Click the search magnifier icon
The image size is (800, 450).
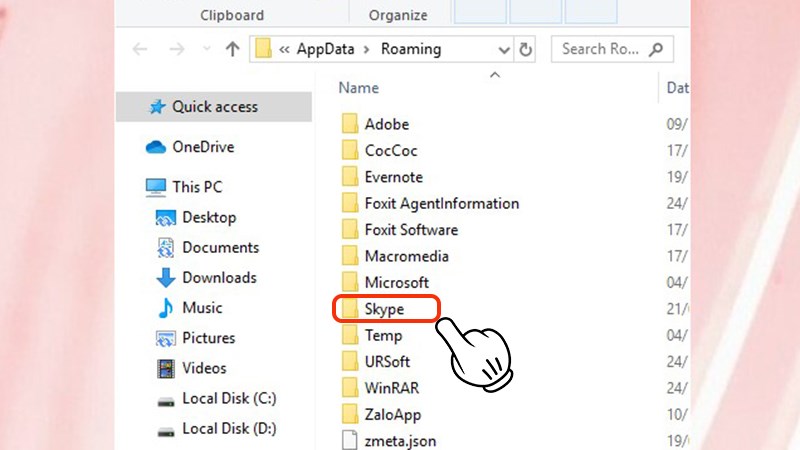(656, 49)
